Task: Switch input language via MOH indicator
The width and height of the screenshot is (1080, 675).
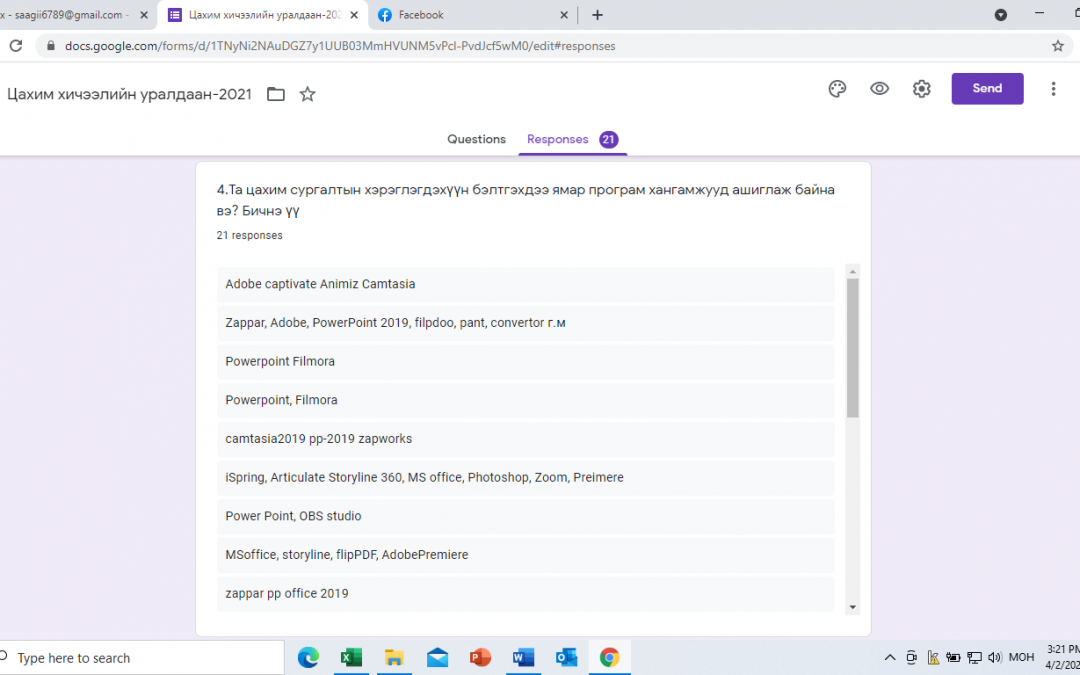Action: tap(1021, 658)
